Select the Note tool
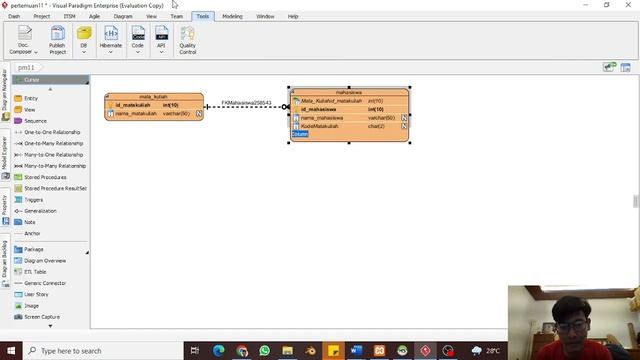Viewport: 640px width, 360px height. (29, 222)
